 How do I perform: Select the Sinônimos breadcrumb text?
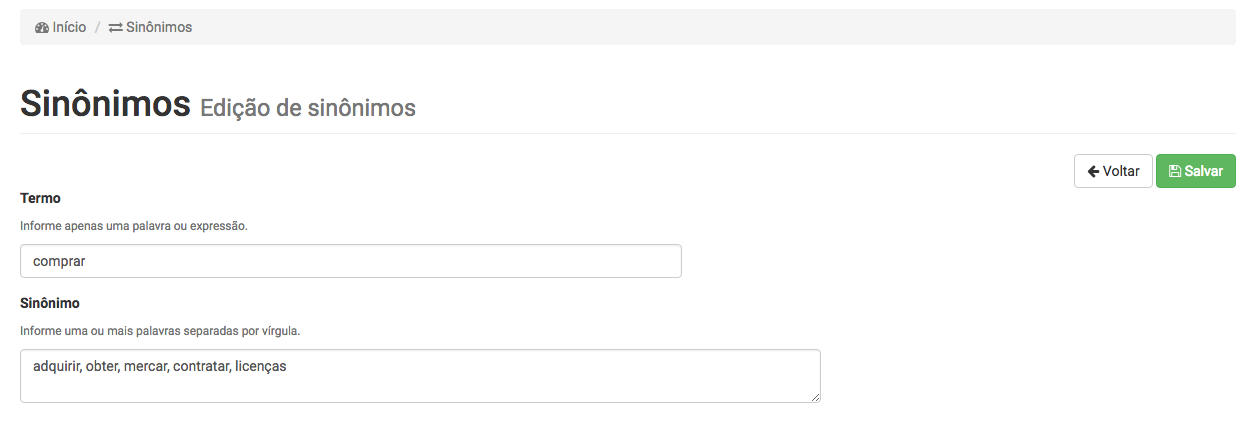point(159,28)
